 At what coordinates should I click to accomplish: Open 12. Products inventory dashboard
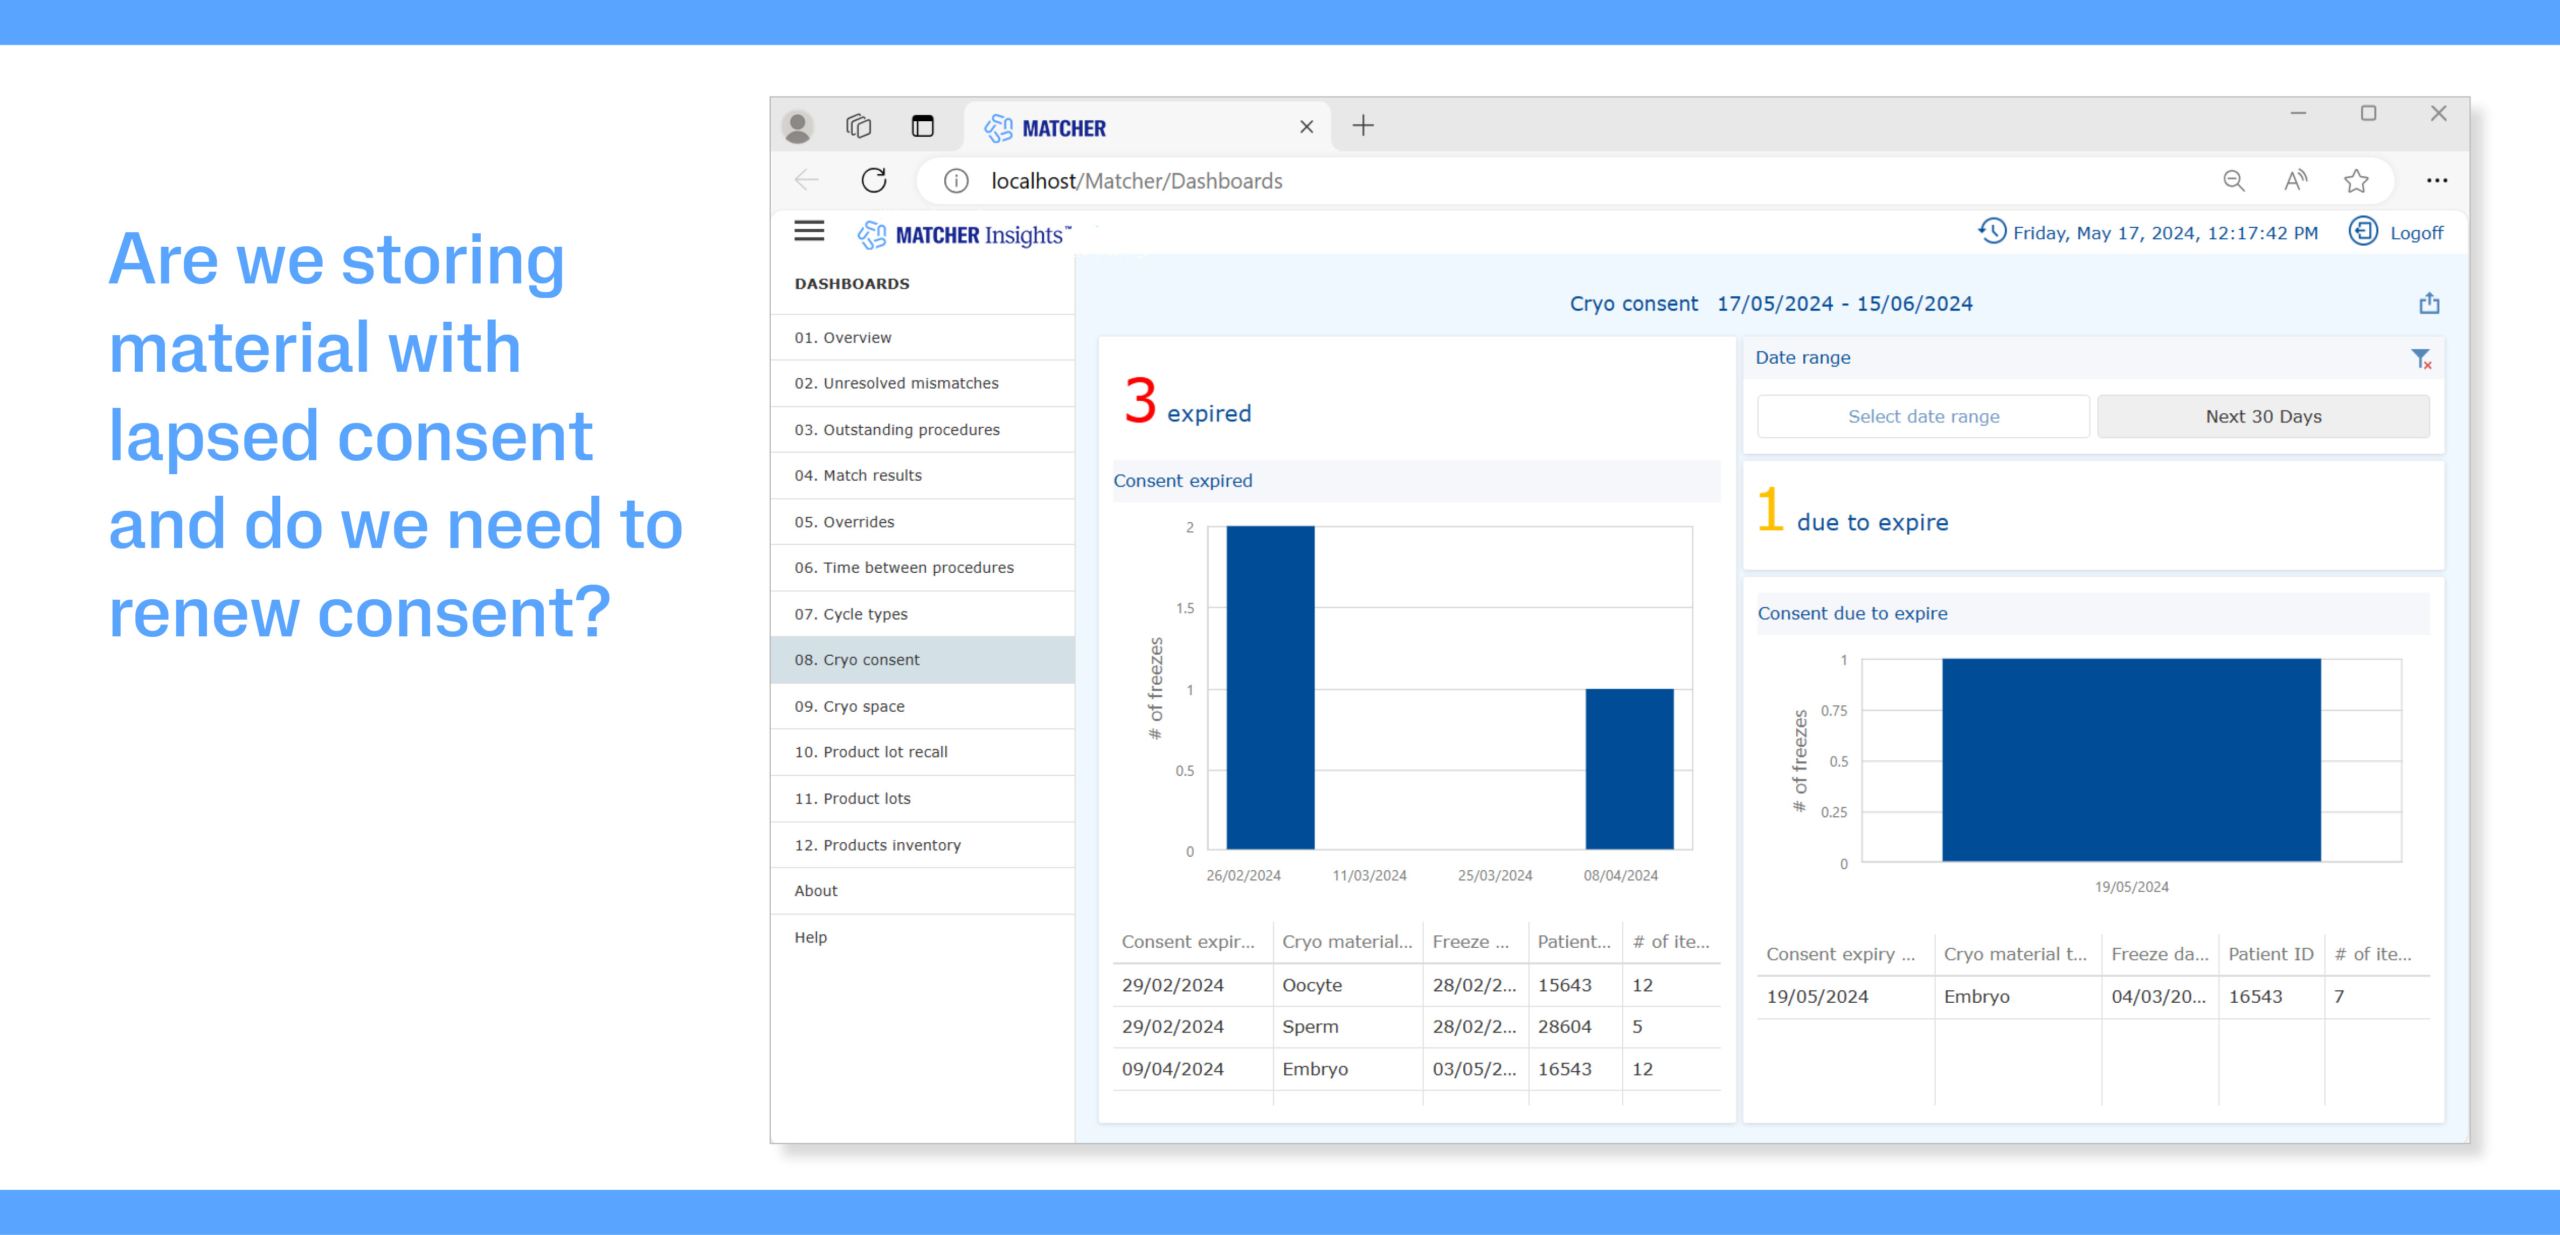923,845
